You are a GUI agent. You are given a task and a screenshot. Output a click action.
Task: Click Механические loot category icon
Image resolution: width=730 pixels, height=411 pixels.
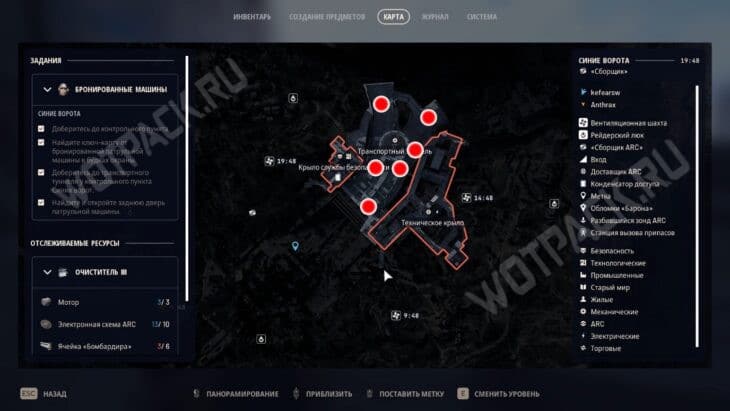583,311
